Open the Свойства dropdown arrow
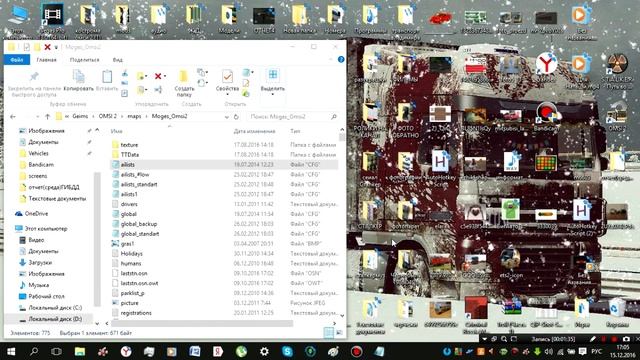 click(227, 94)
